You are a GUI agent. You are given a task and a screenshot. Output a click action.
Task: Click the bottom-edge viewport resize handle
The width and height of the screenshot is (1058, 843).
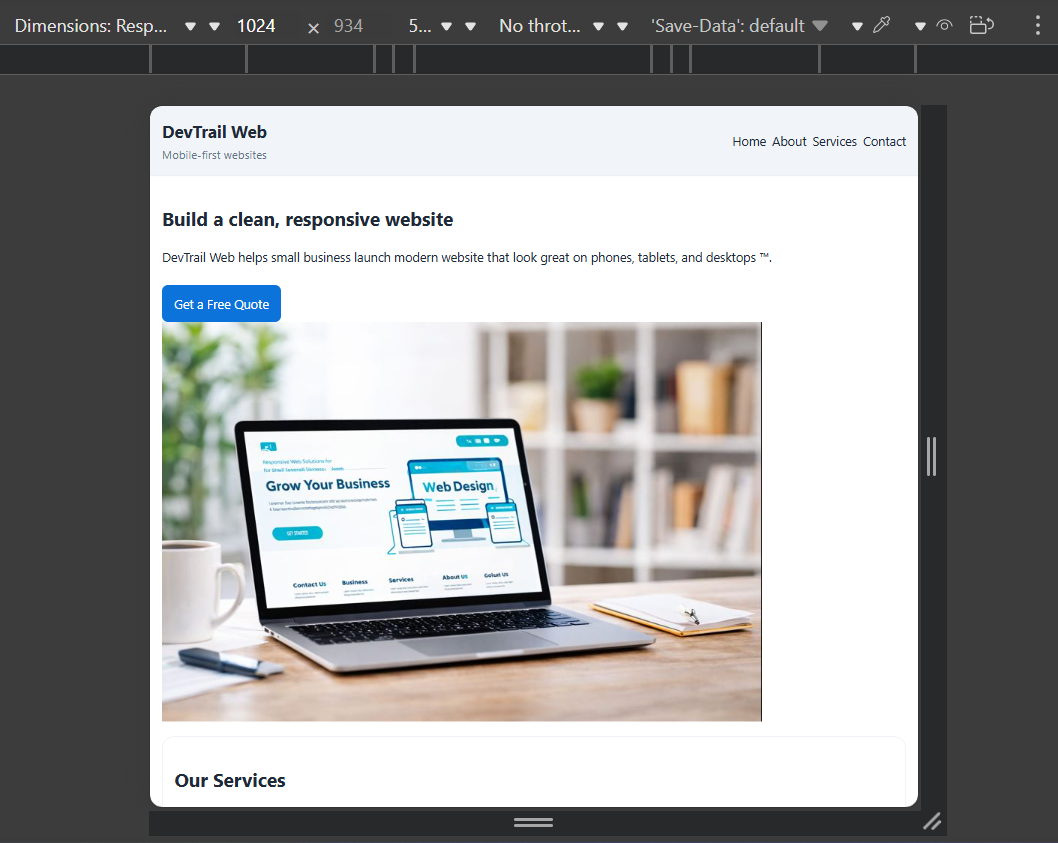coord(533,822)
